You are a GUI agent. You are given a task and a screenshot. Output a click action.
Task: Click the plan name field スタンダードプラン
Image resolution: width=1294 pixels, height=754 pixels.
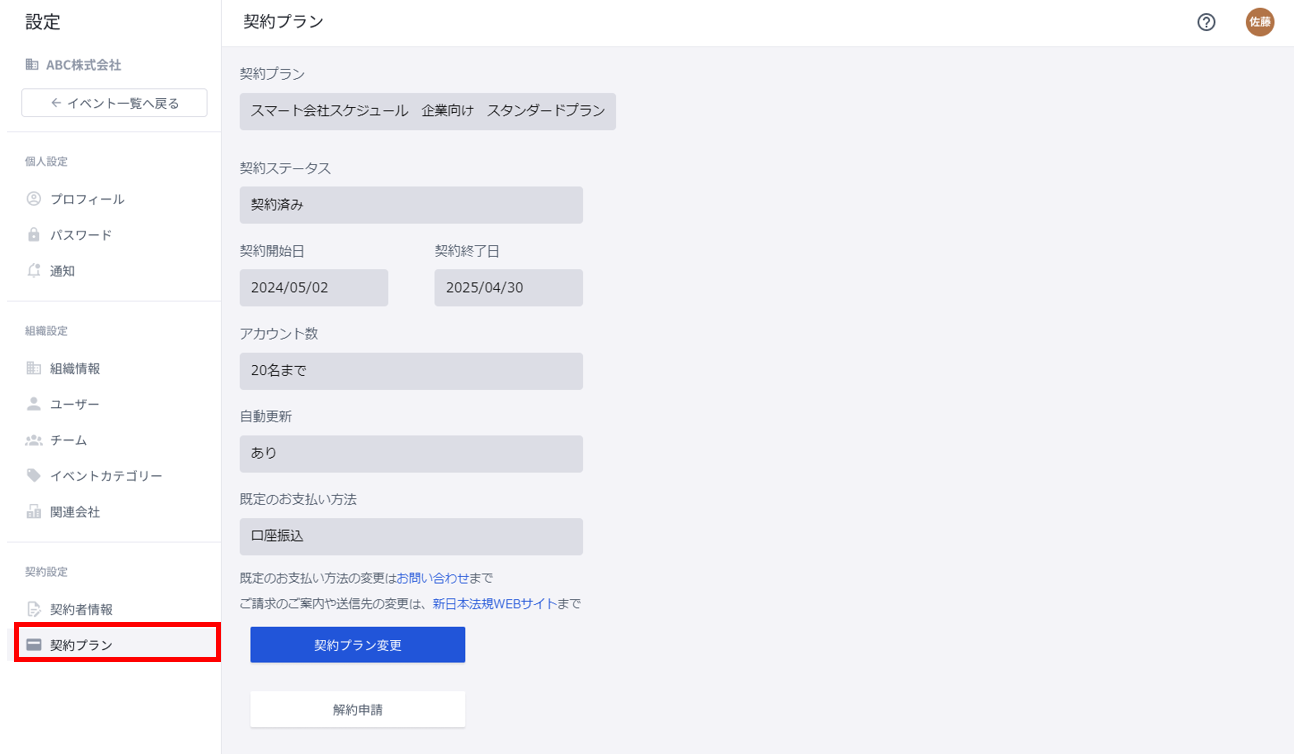(x=428, y=111)
